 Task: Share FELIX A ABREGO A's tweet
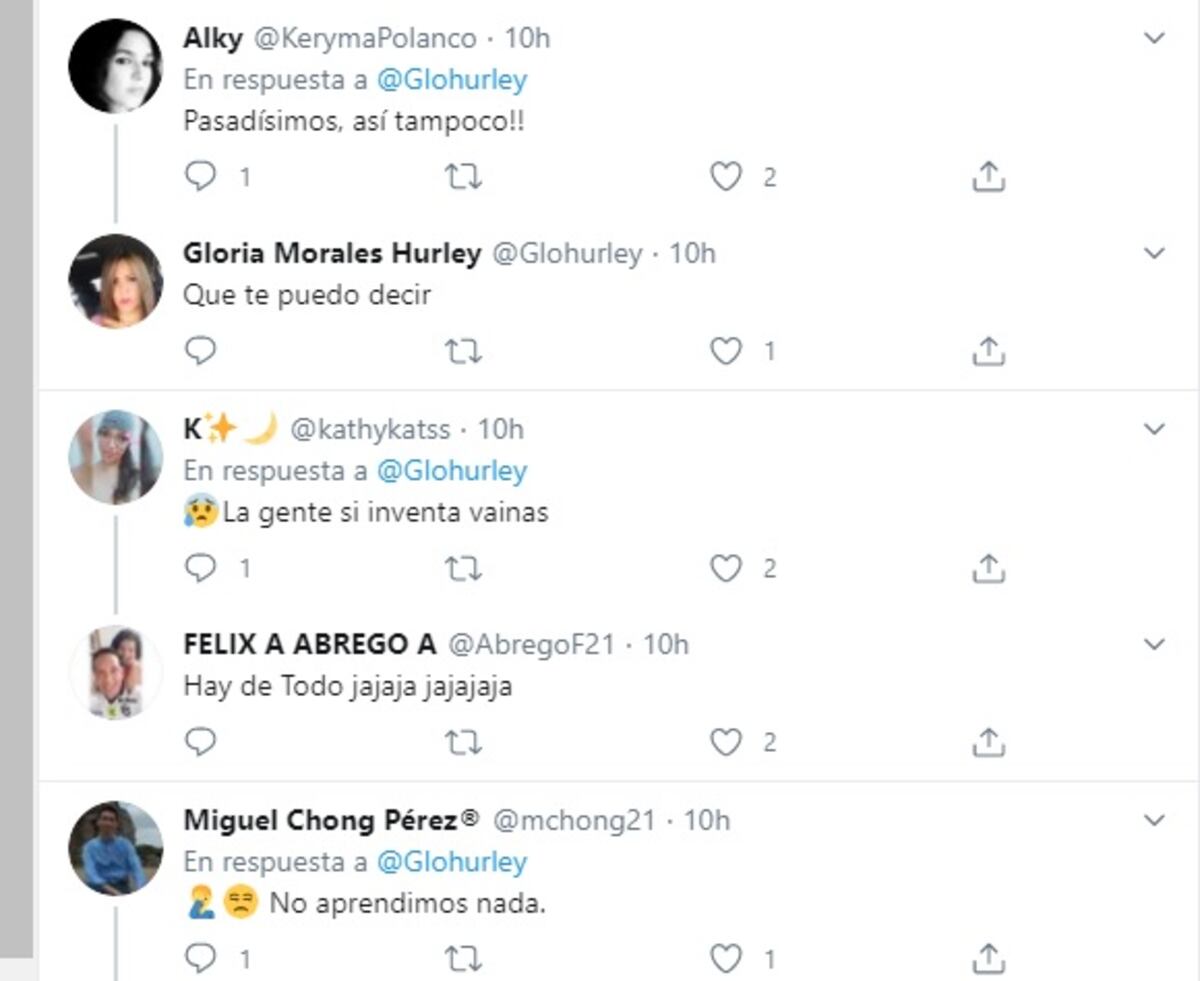point(990,742)
